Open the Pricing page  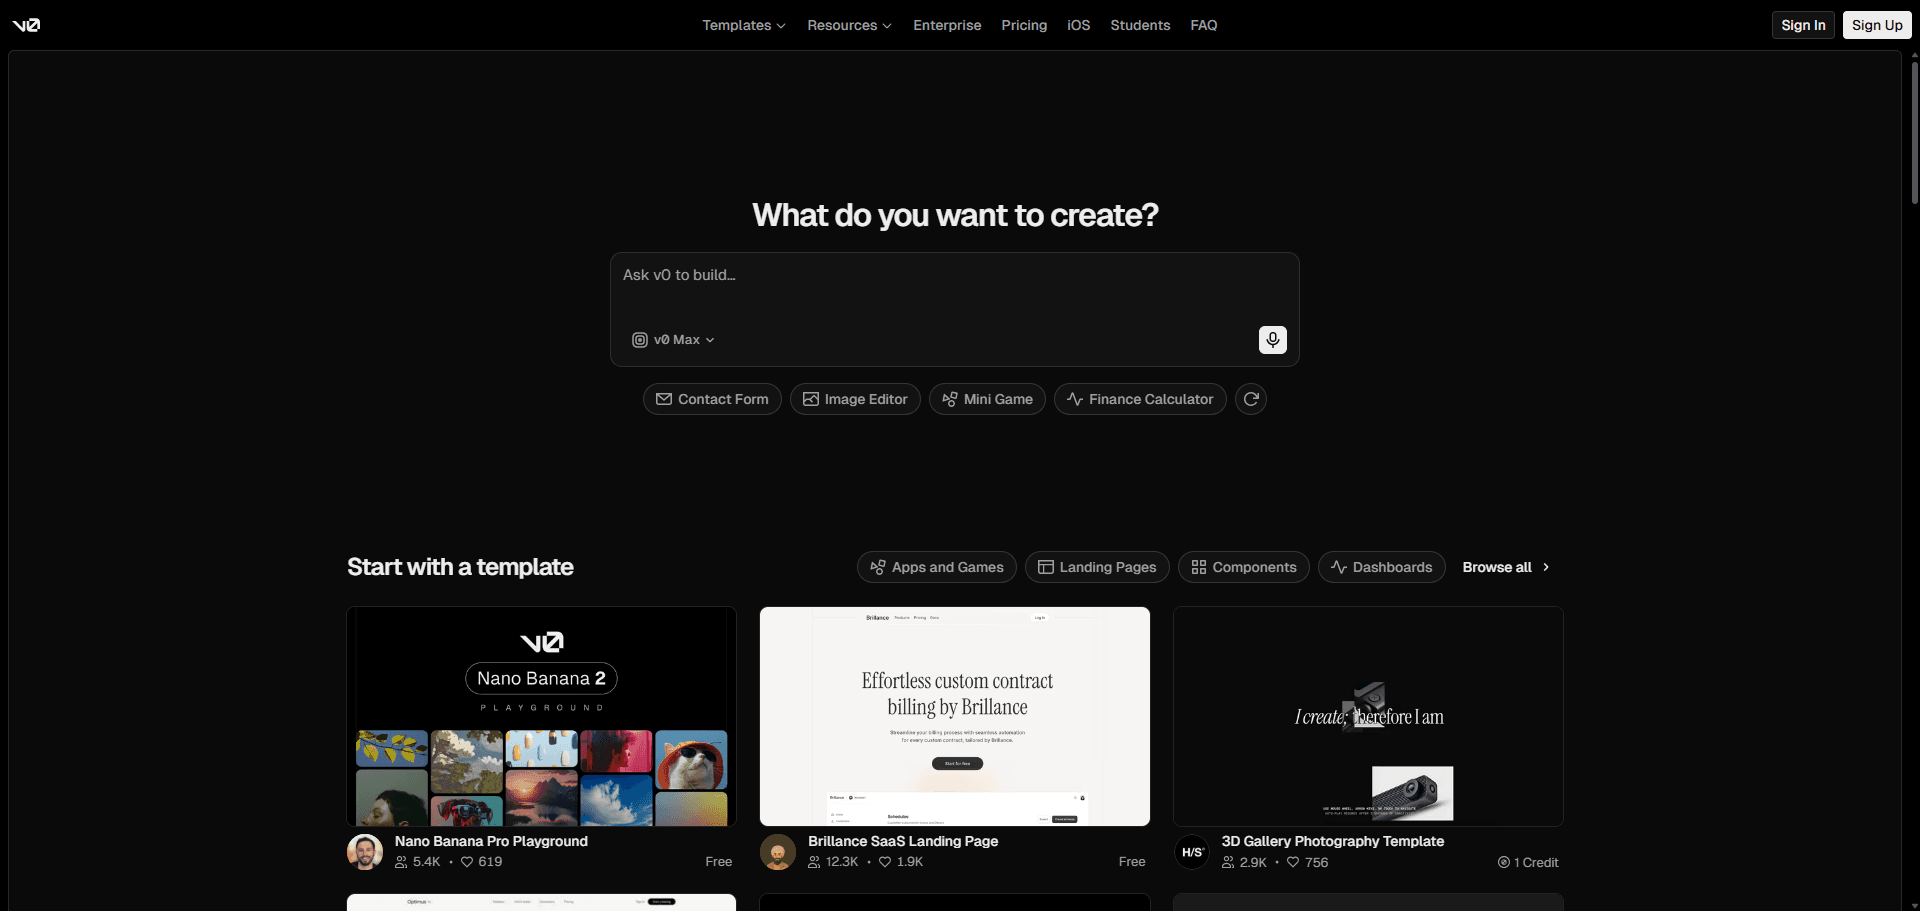(x=1024, y=25)
